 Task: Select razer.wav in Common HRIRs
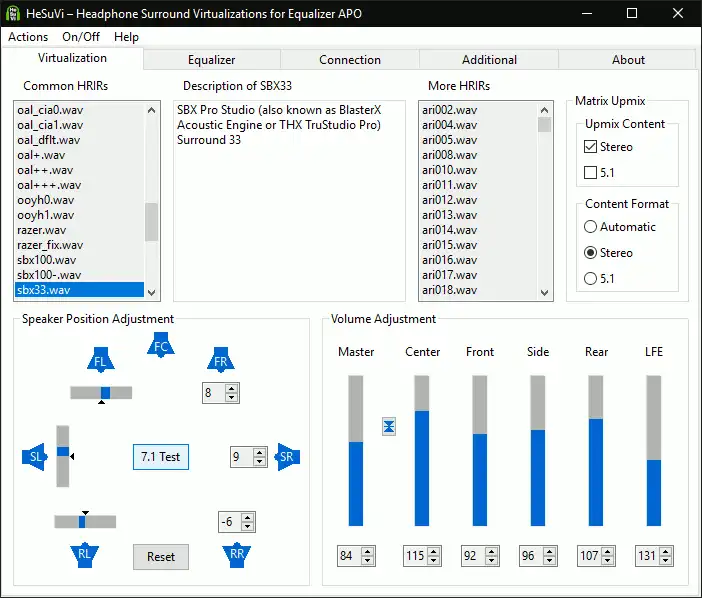pyautogui.click(x=79, y=230)
